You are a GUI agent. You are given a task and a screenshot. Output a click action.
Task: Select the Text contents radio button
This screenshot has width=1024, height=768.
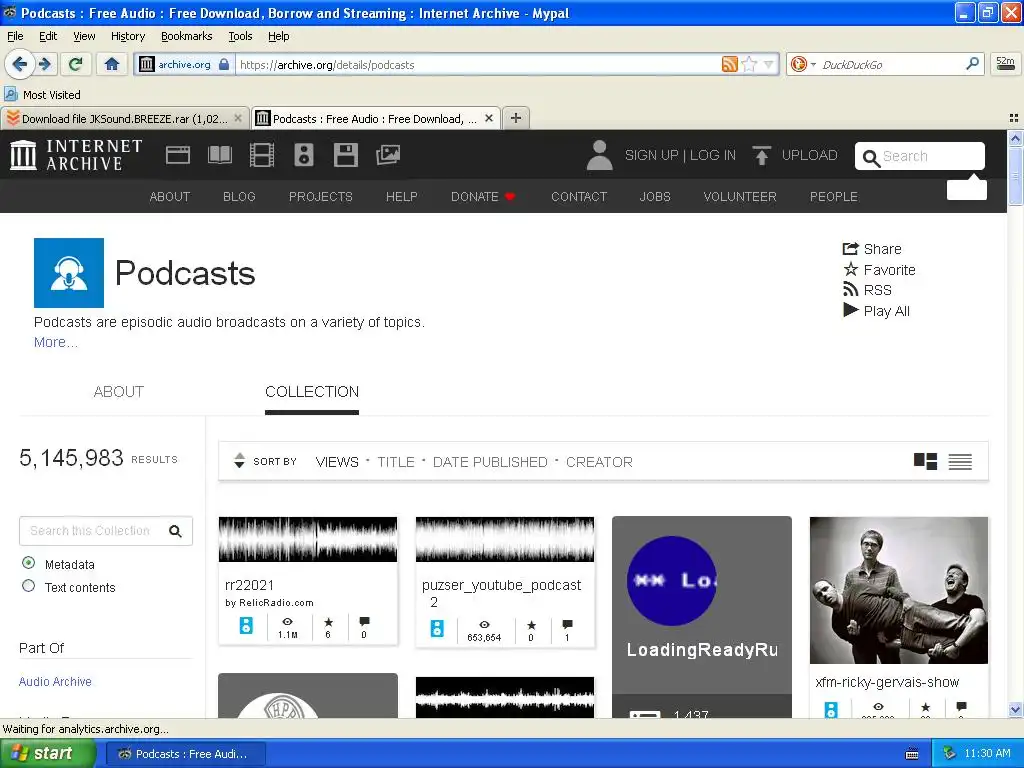(x=29, y=586)
